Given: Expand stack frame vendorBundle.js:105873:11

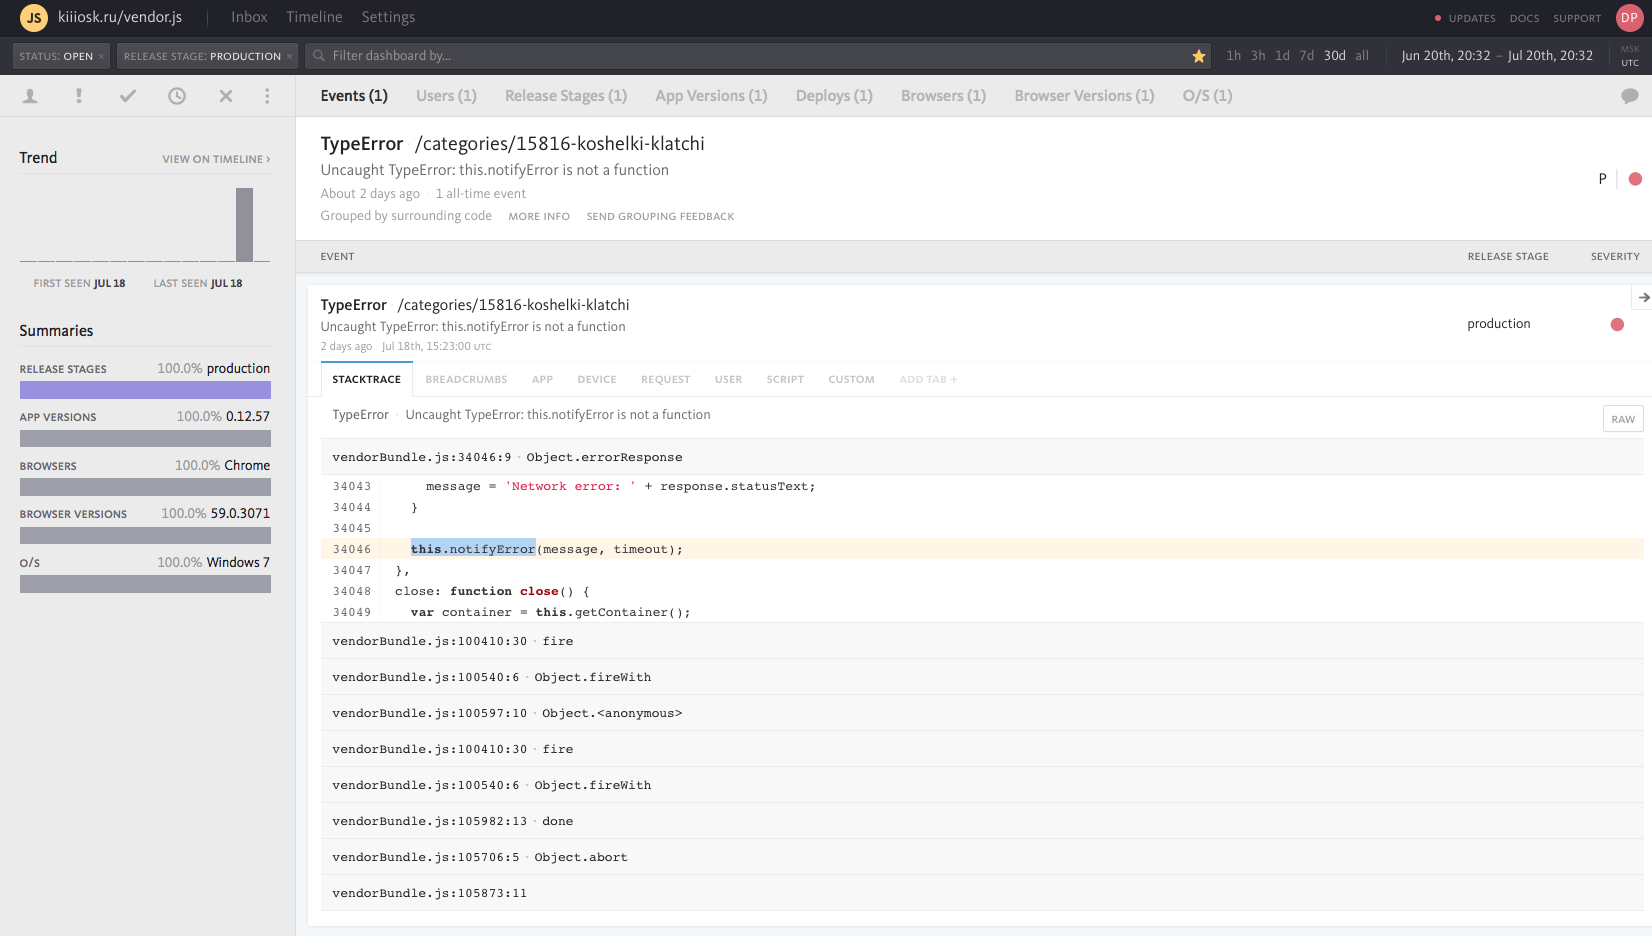Looking at the screenshot, I should click(x=982, y=893).
